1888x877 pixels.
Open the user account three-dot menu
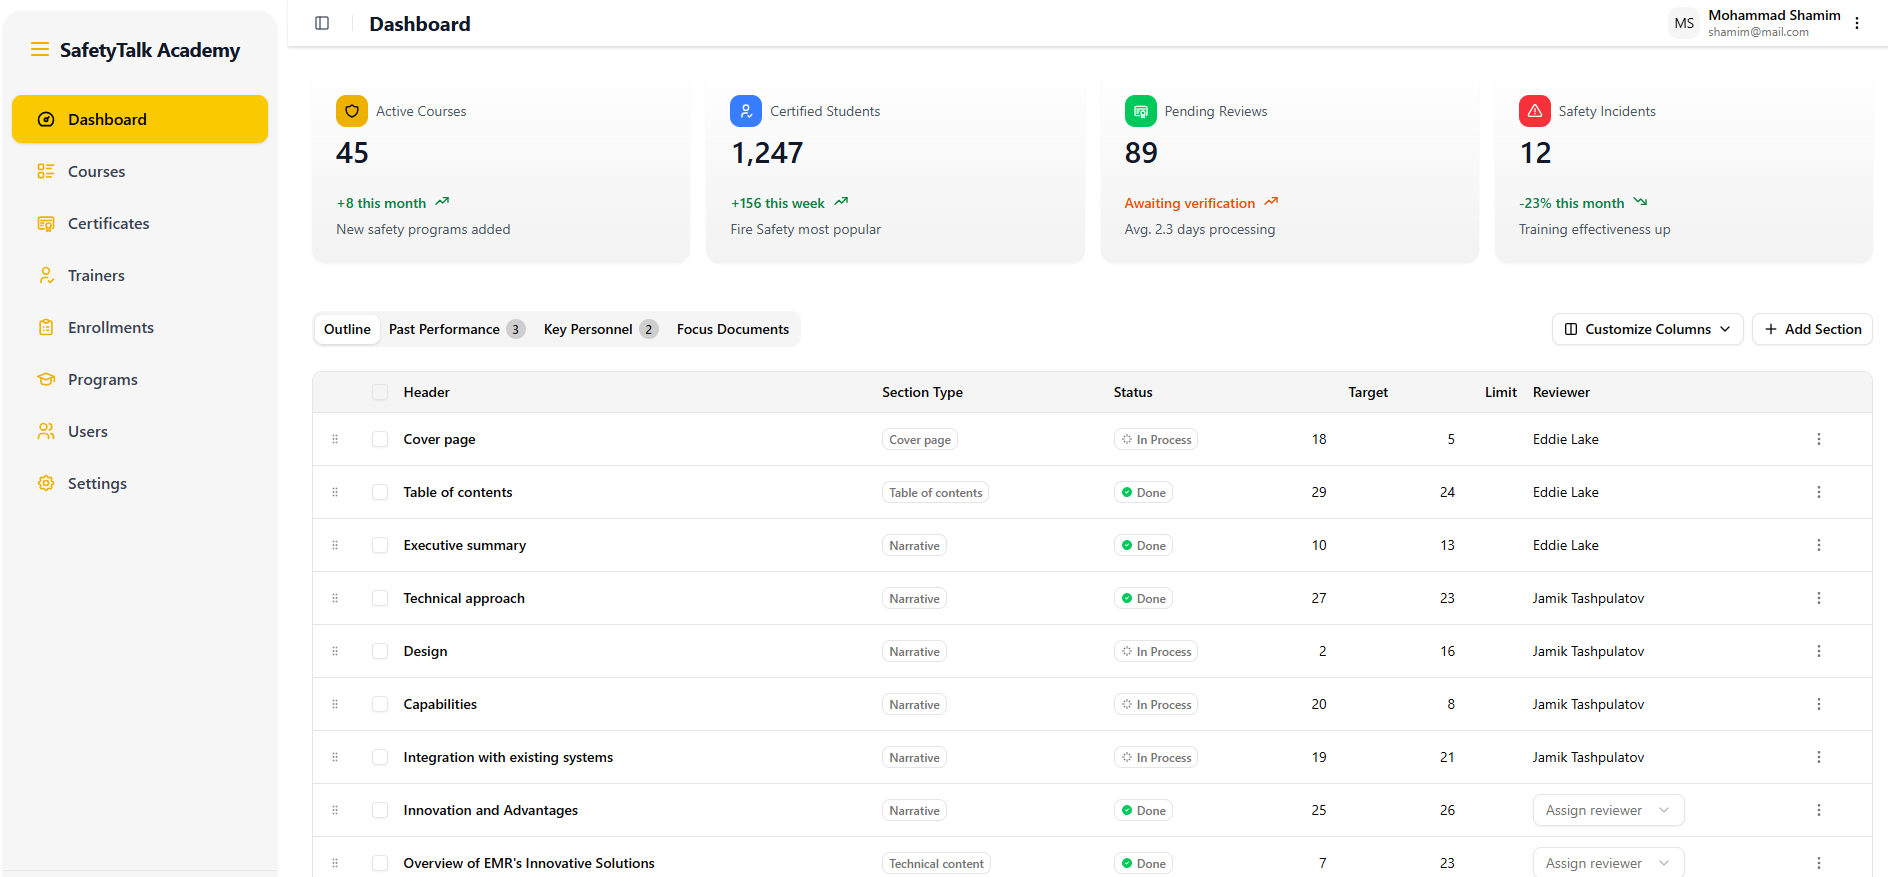[x=1857, y=23]
